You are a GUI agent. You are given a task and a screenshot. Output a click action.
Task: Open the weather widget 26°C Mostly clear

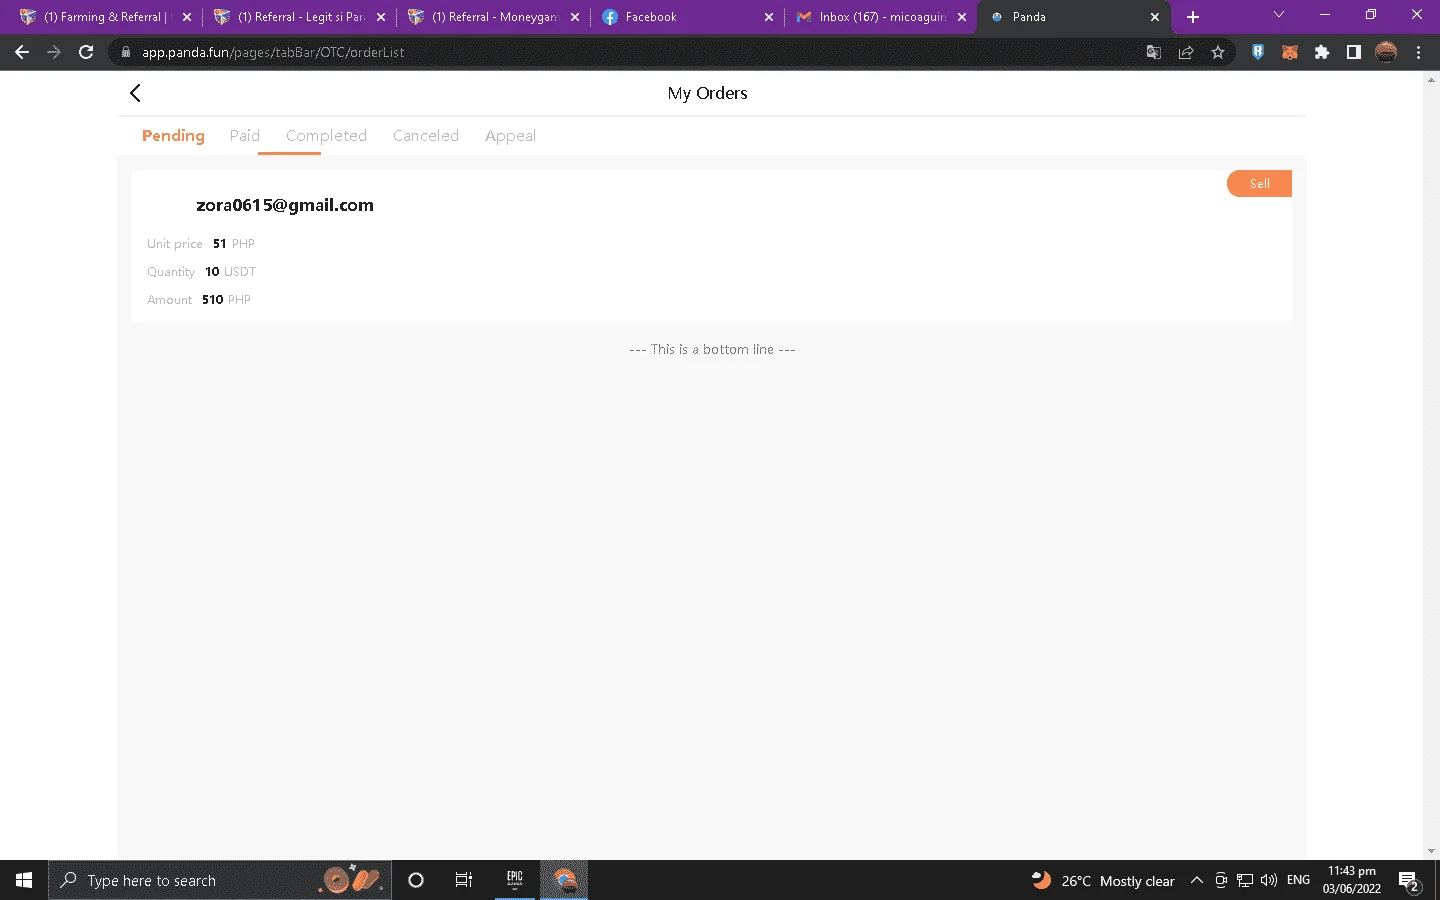1103,881
